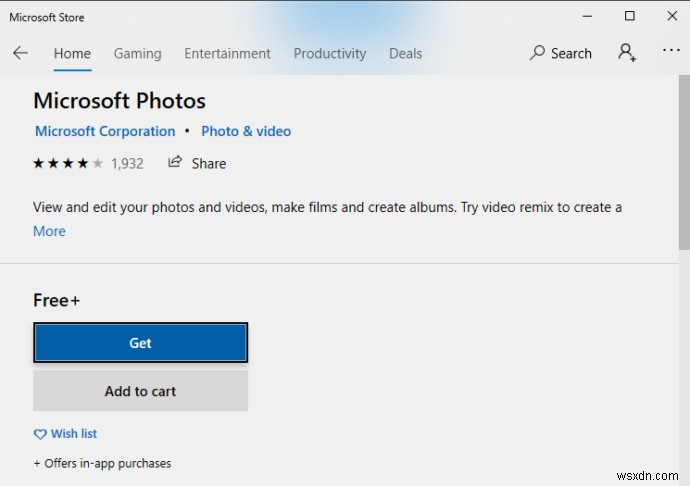Open the Search magnifier icon
Image resolution: width=690 pixels, height=486 pixels.
(x=538, y=53)
